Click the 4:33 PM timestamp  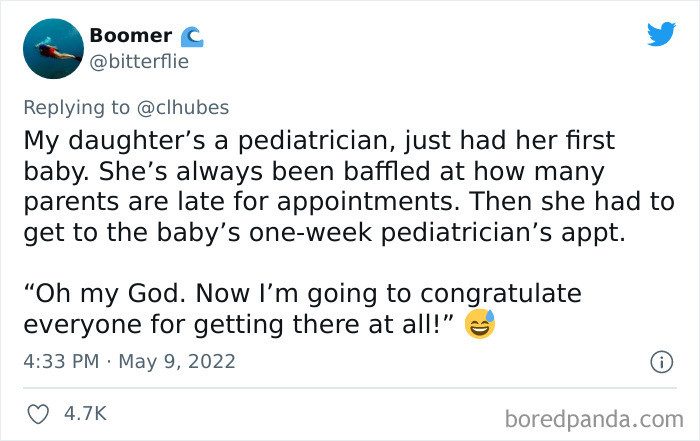pyautogui.click(x=61, y=360)
